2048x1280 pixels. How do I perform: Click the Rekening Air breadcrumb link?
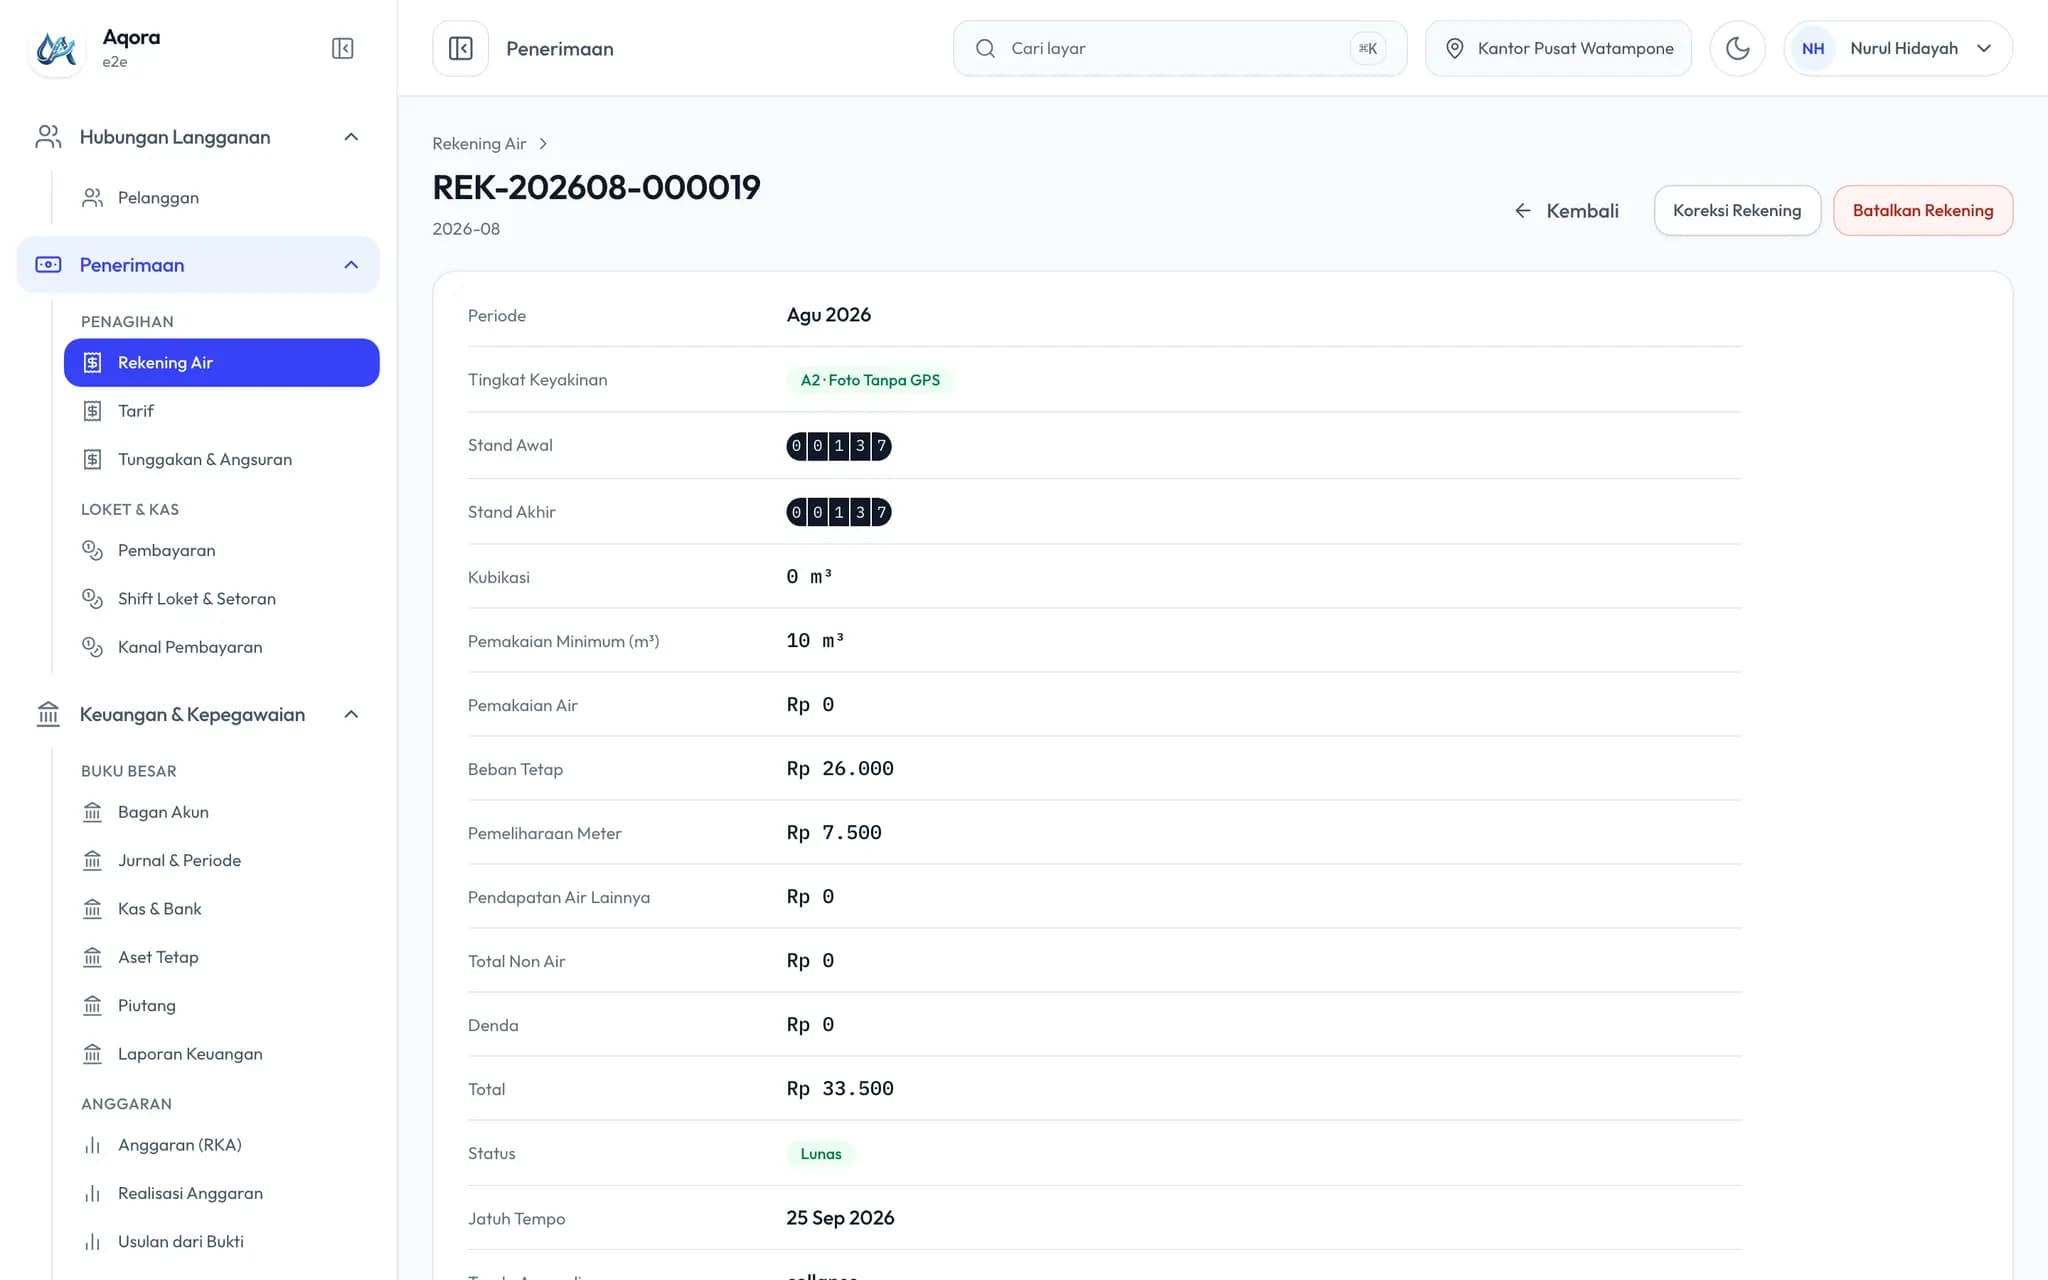coord(479,144)
